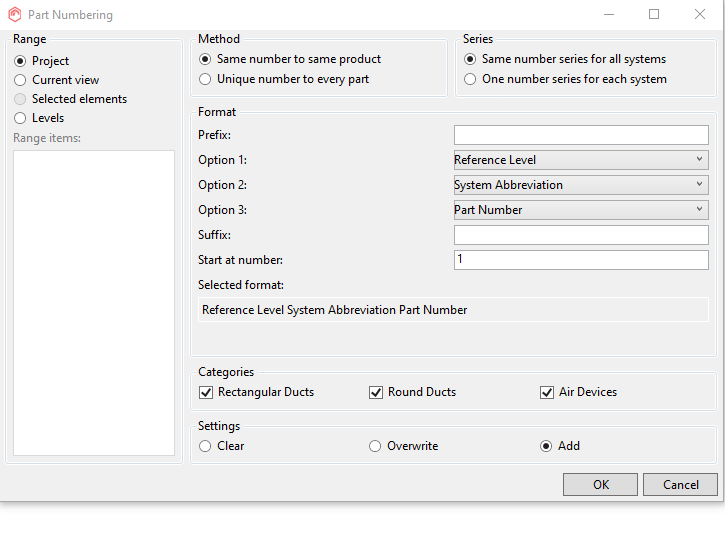Choose One number series for each system
725x543 pixels.
coord(470,79)
